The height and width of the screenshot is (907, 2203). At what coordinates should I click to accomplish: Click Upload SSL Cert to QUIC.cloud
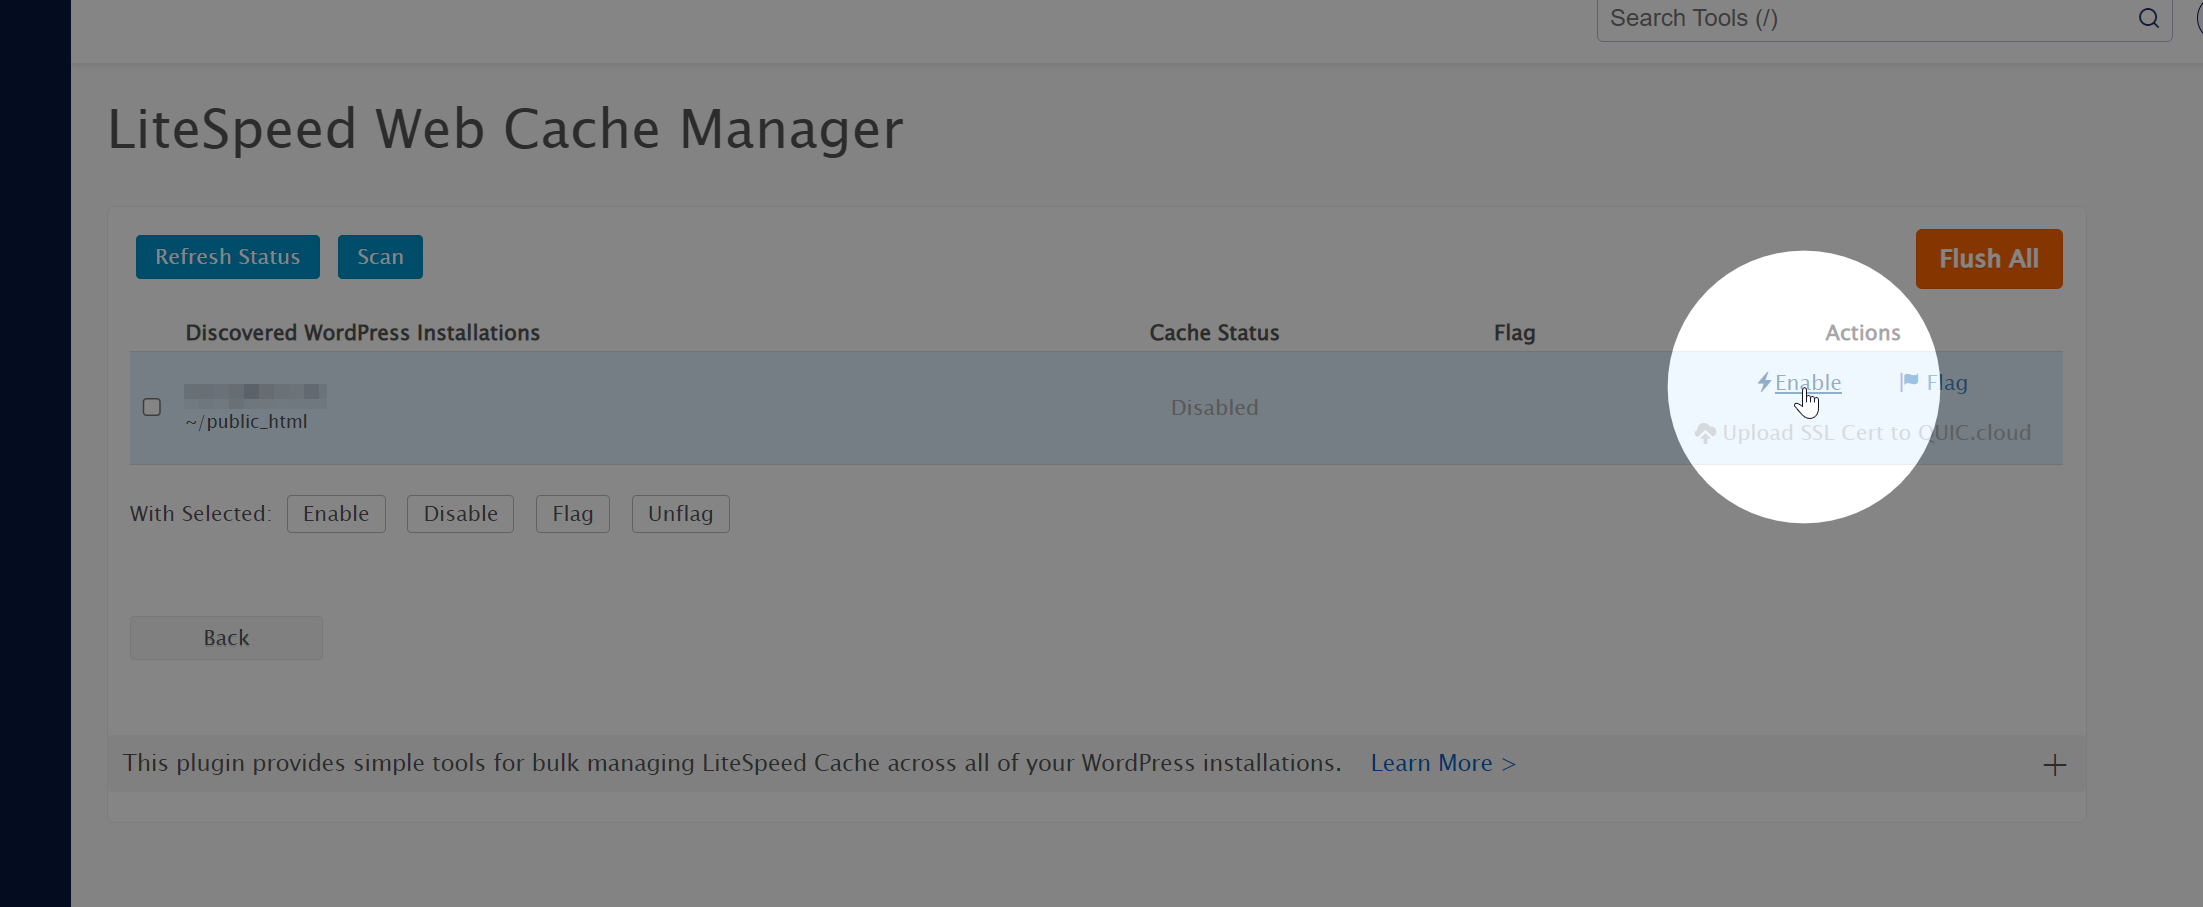(1877, 433)
